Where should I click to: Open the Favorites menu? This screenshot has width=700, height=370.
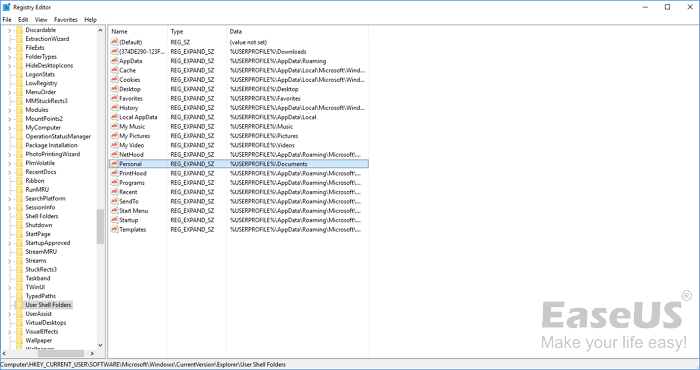click(66, 20)
